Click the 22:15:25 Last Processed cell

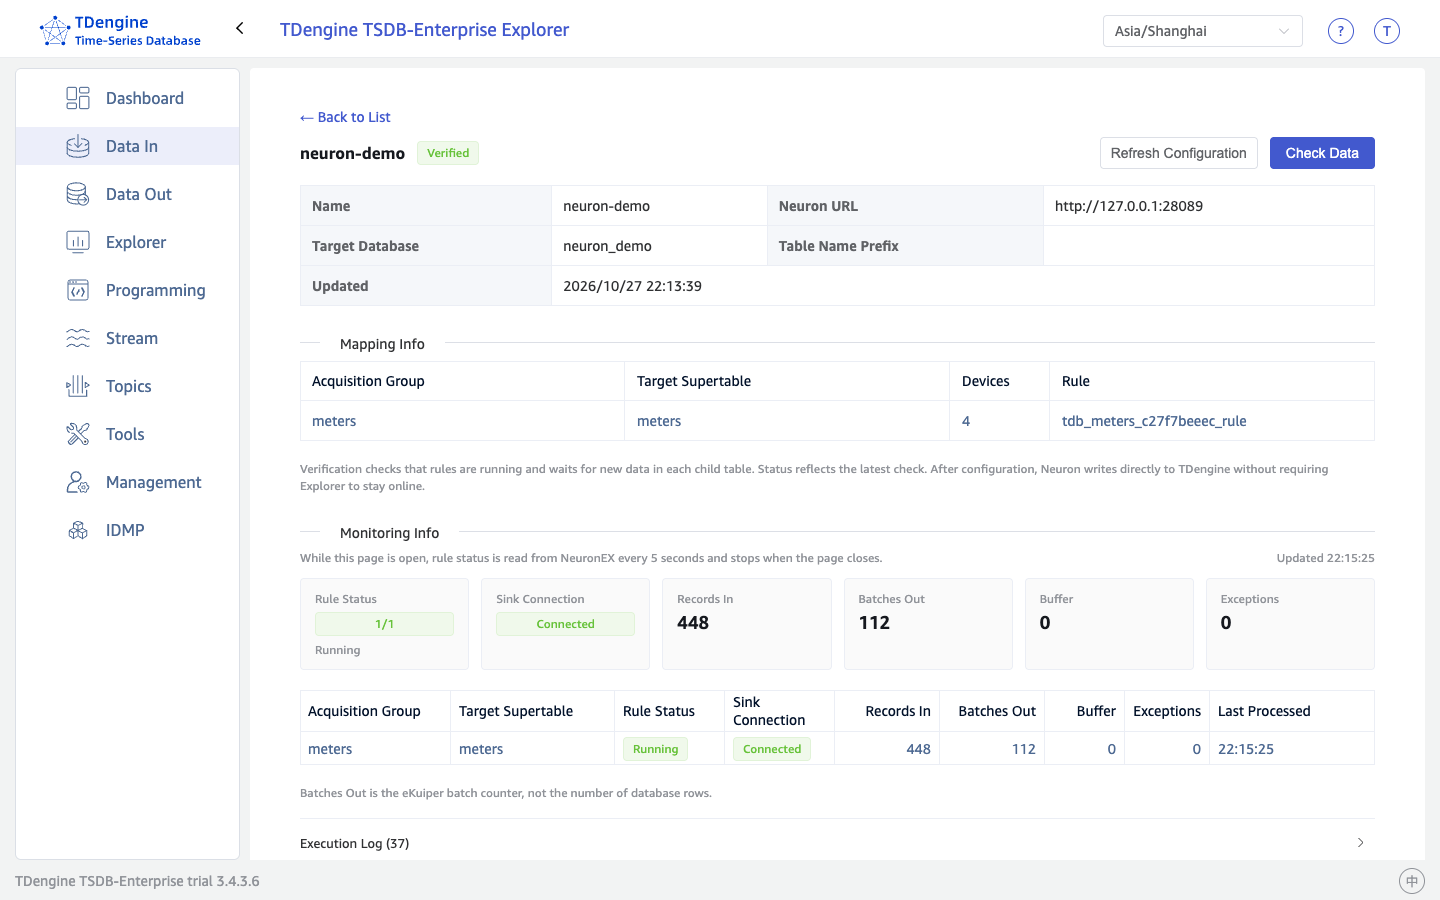click(1246, 749)
